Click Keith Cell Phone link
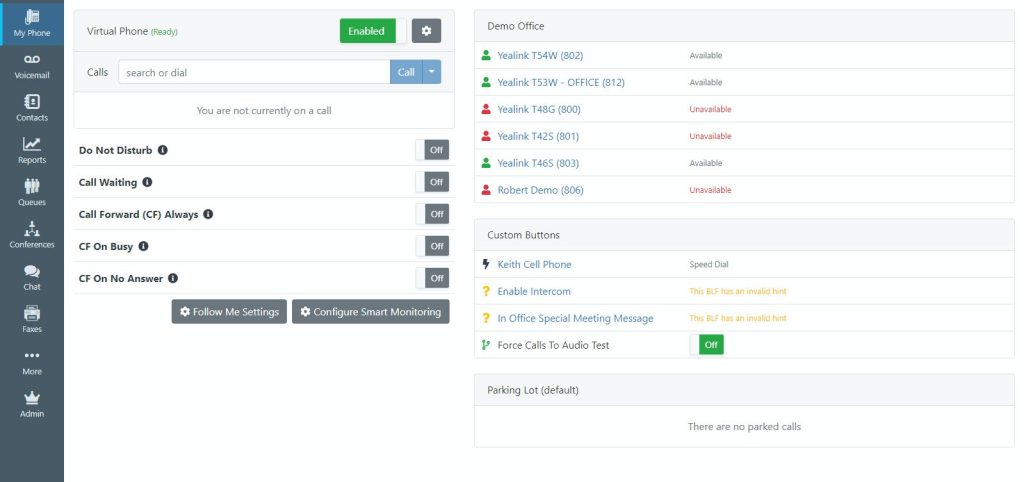 [x=534, y=265]
